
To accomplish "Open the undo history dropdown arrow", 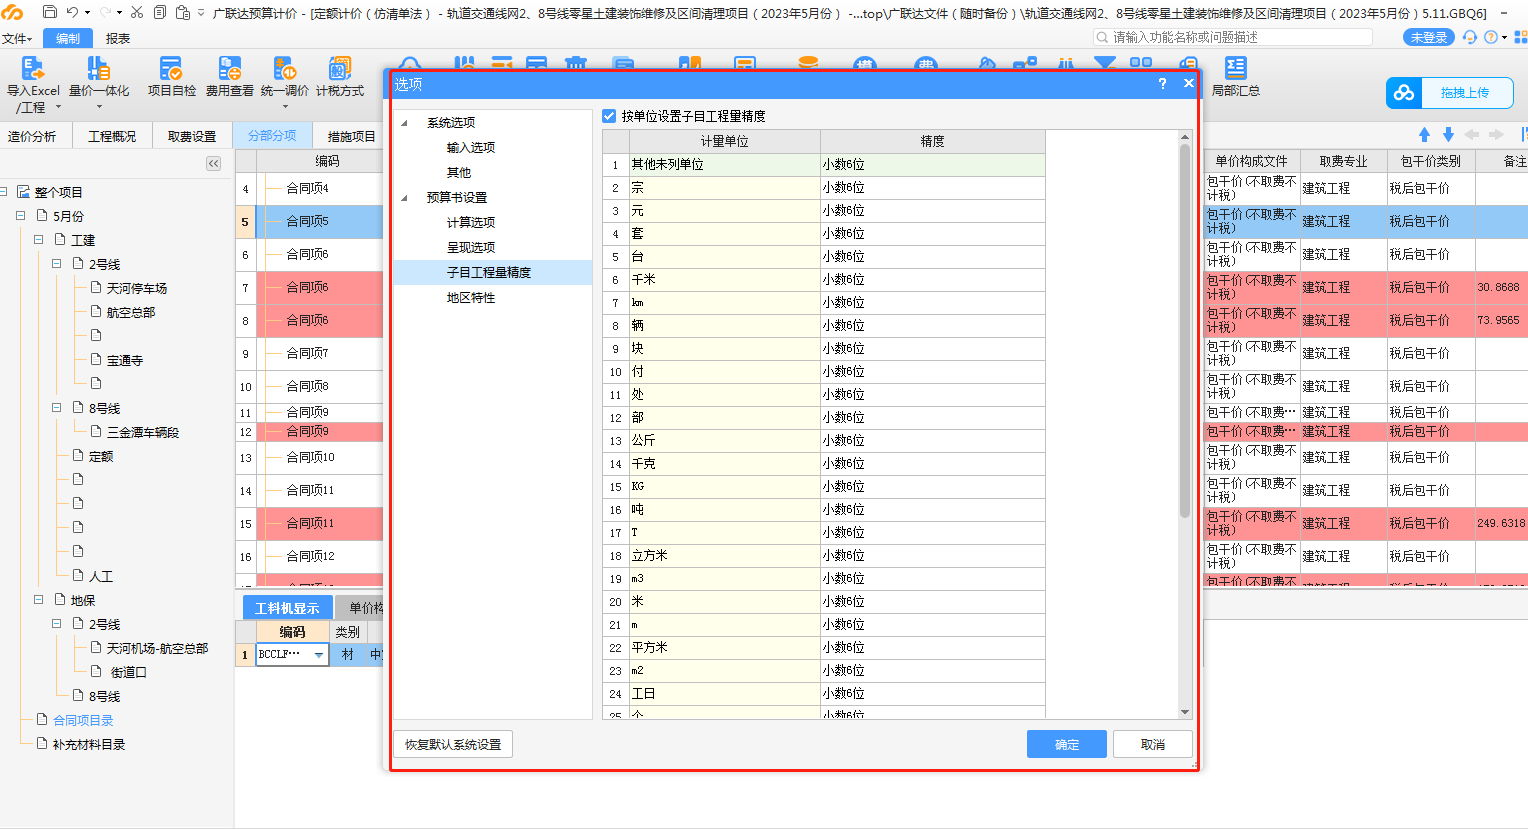I will coord(88,13).
